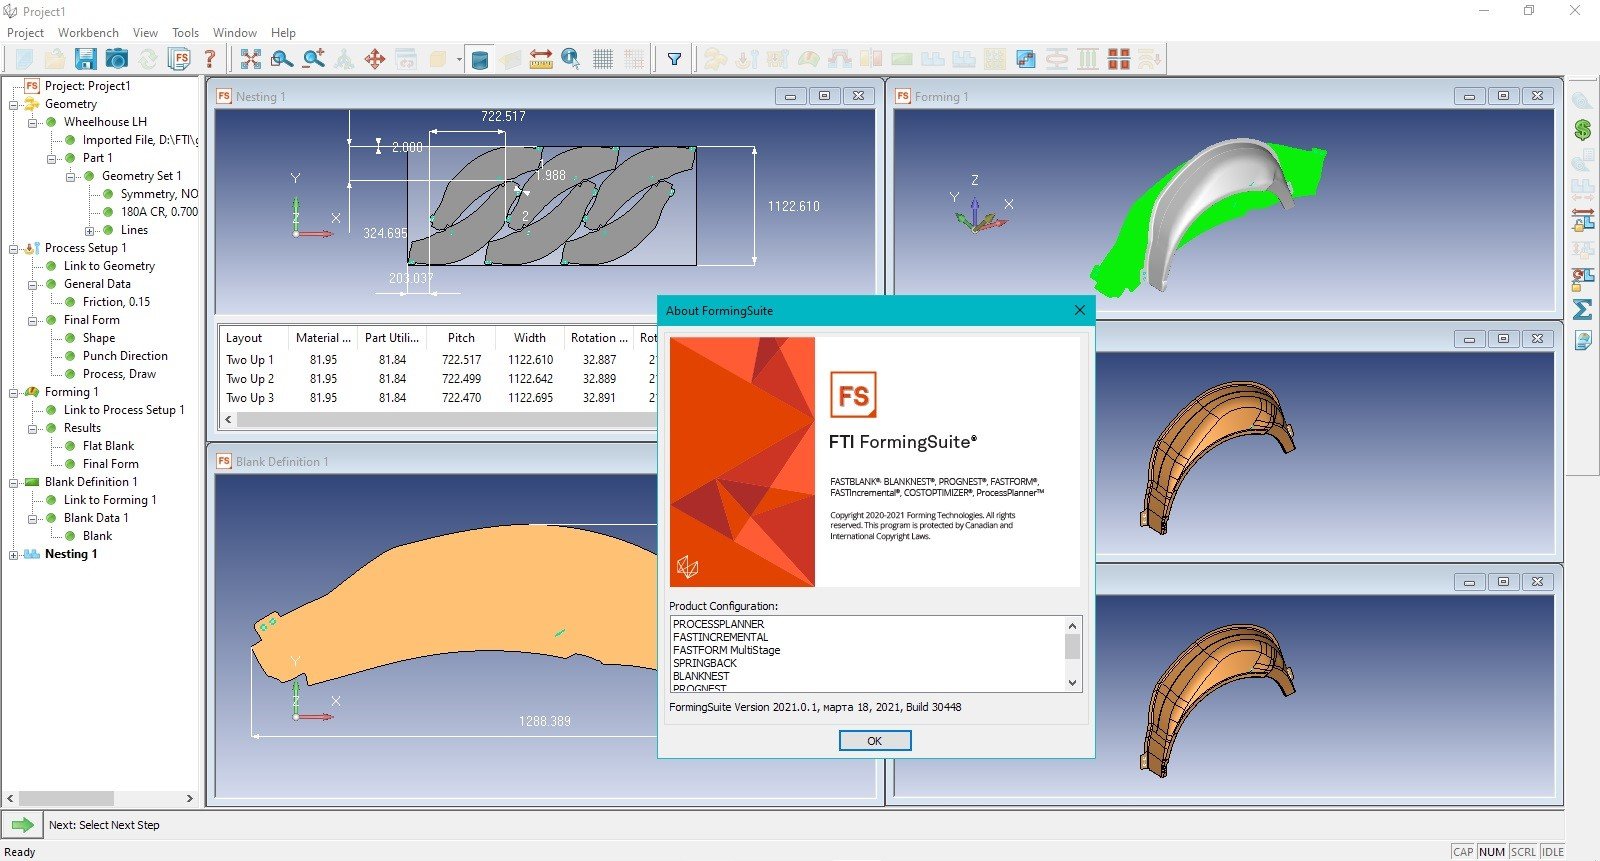Screen dimensions: 1600x861
Task: Click the Information query icon
Action: point(571,59)
